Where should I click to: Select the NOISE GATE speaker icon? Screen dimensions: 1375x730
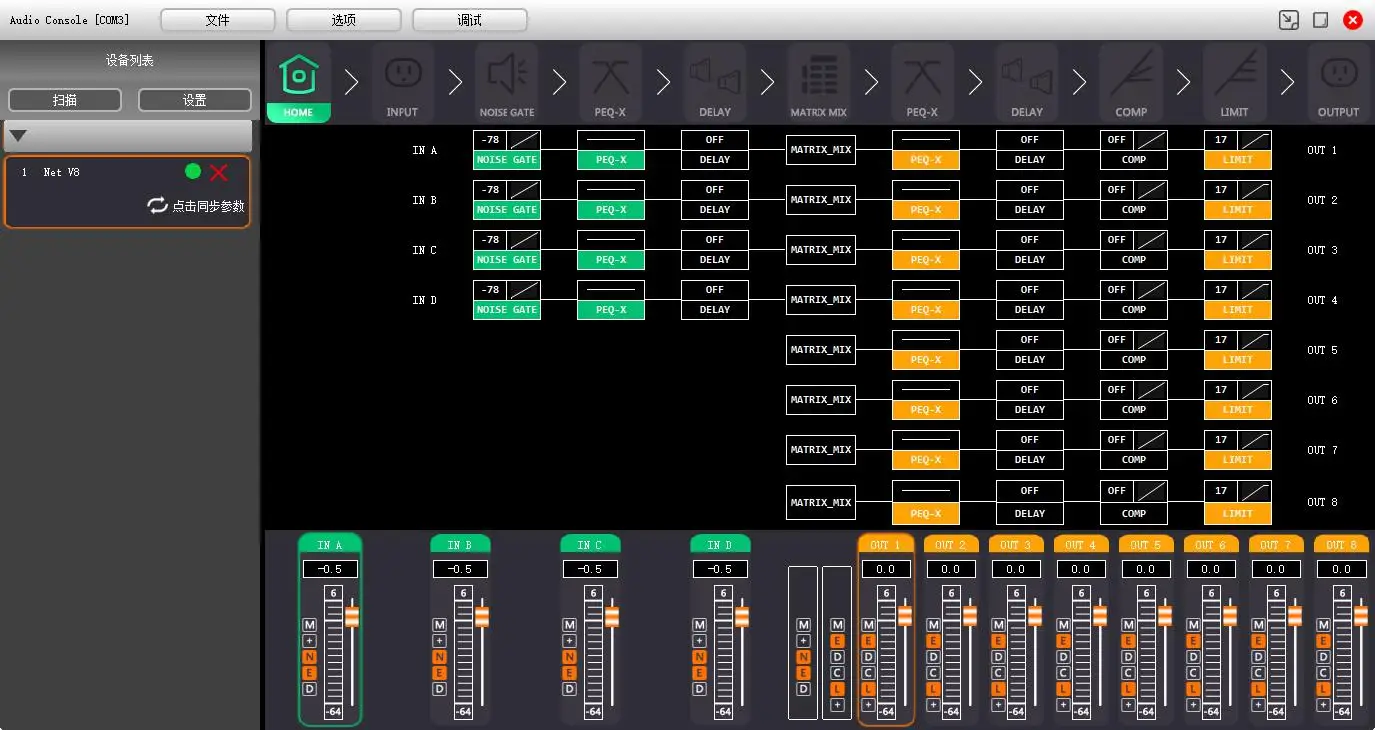507,76
